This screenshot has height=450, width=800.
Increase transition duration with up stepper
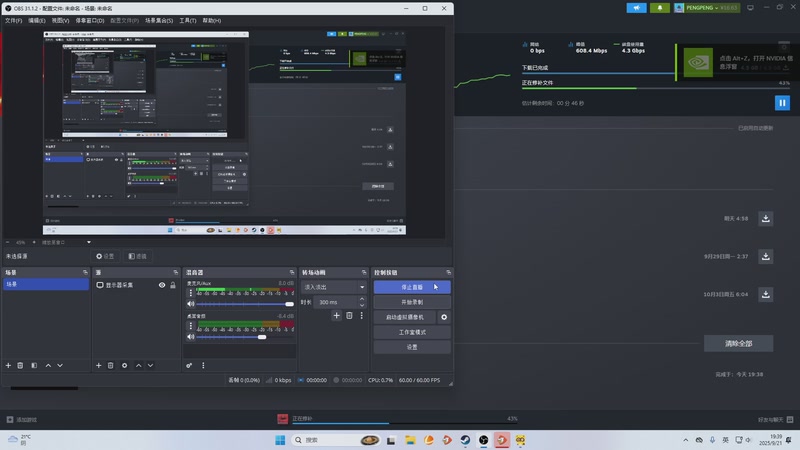pos(362,299)
